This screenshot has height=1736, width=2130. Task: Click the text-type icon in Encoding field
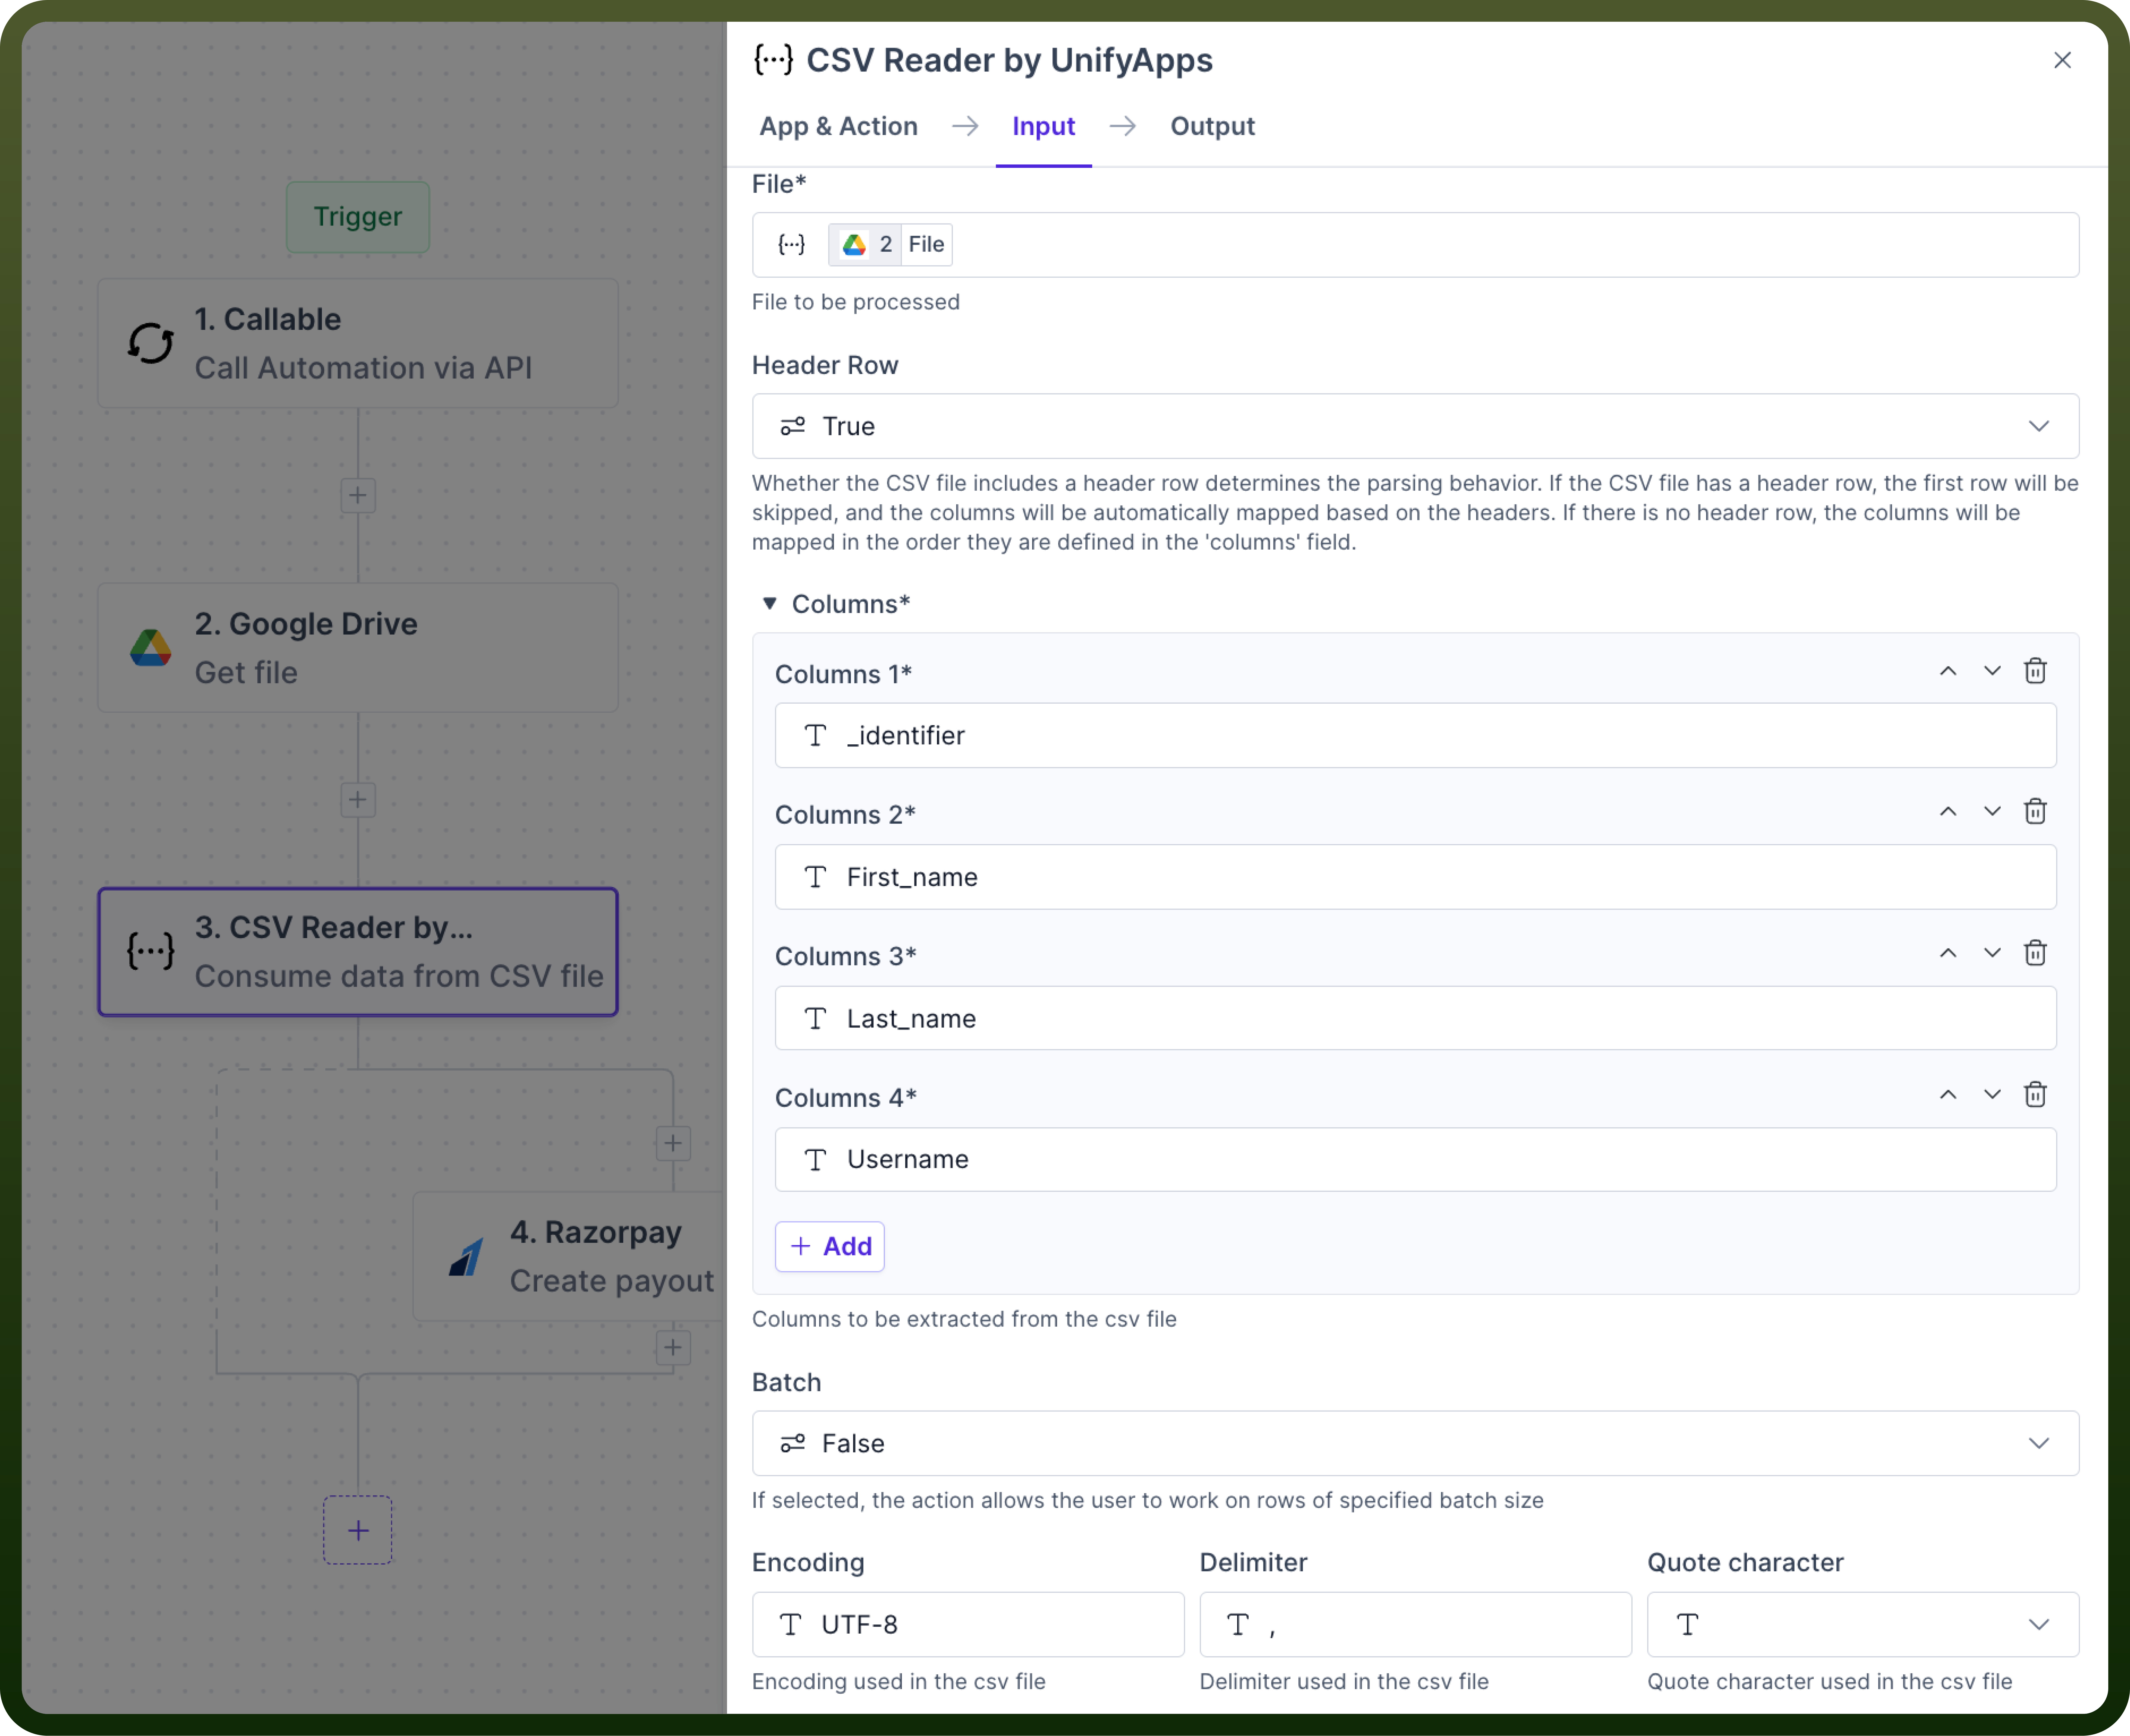790,1624
